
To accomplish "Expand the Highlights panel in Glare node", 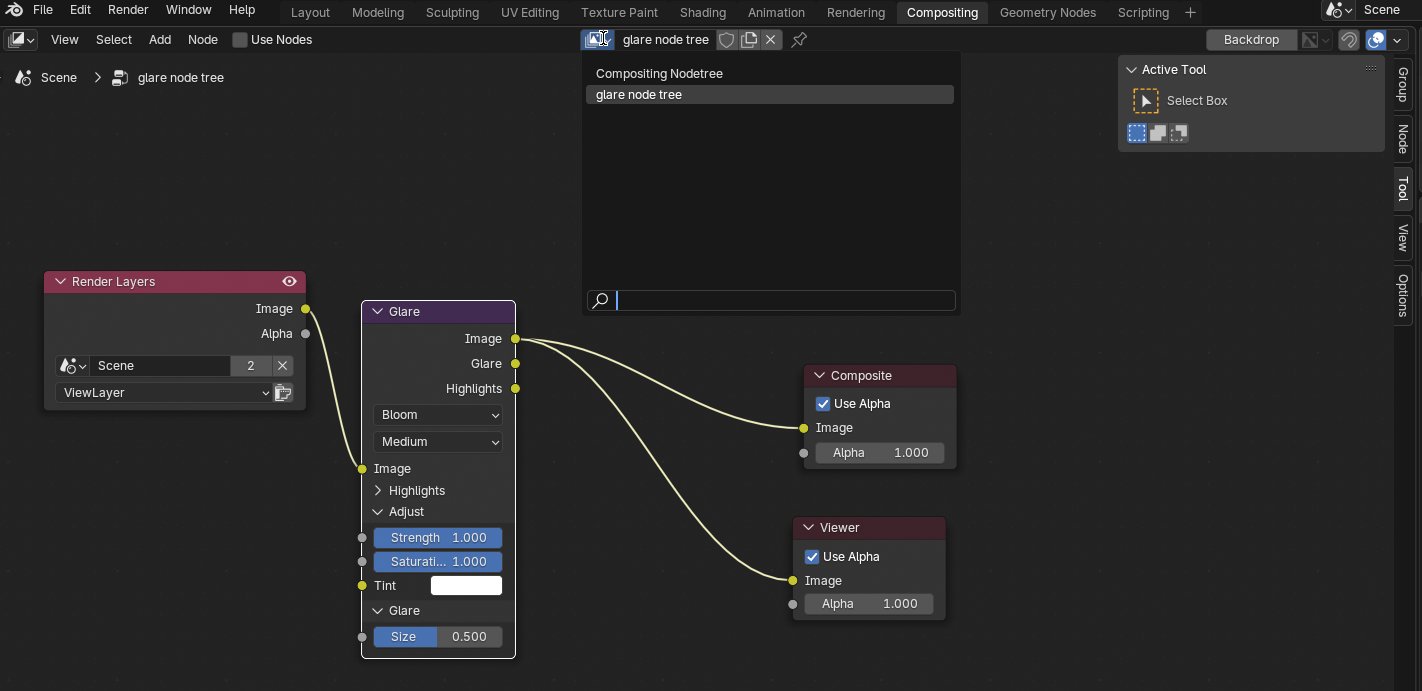I will (378, 491).
